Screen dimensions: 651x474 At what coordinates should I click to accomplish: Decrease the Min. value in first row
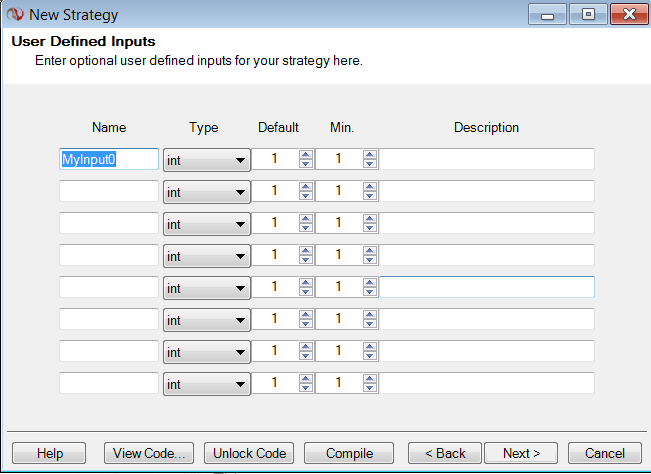point(370,163)
